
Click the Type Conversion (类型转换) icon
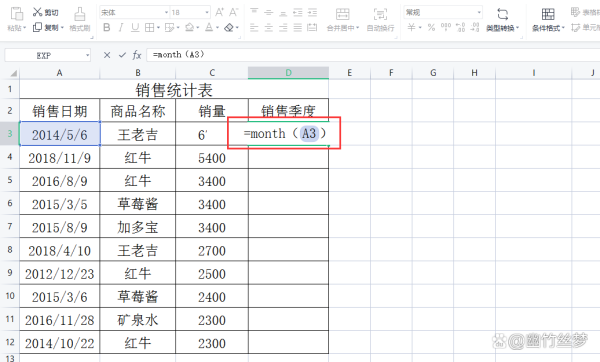click(x=502, y=14)
